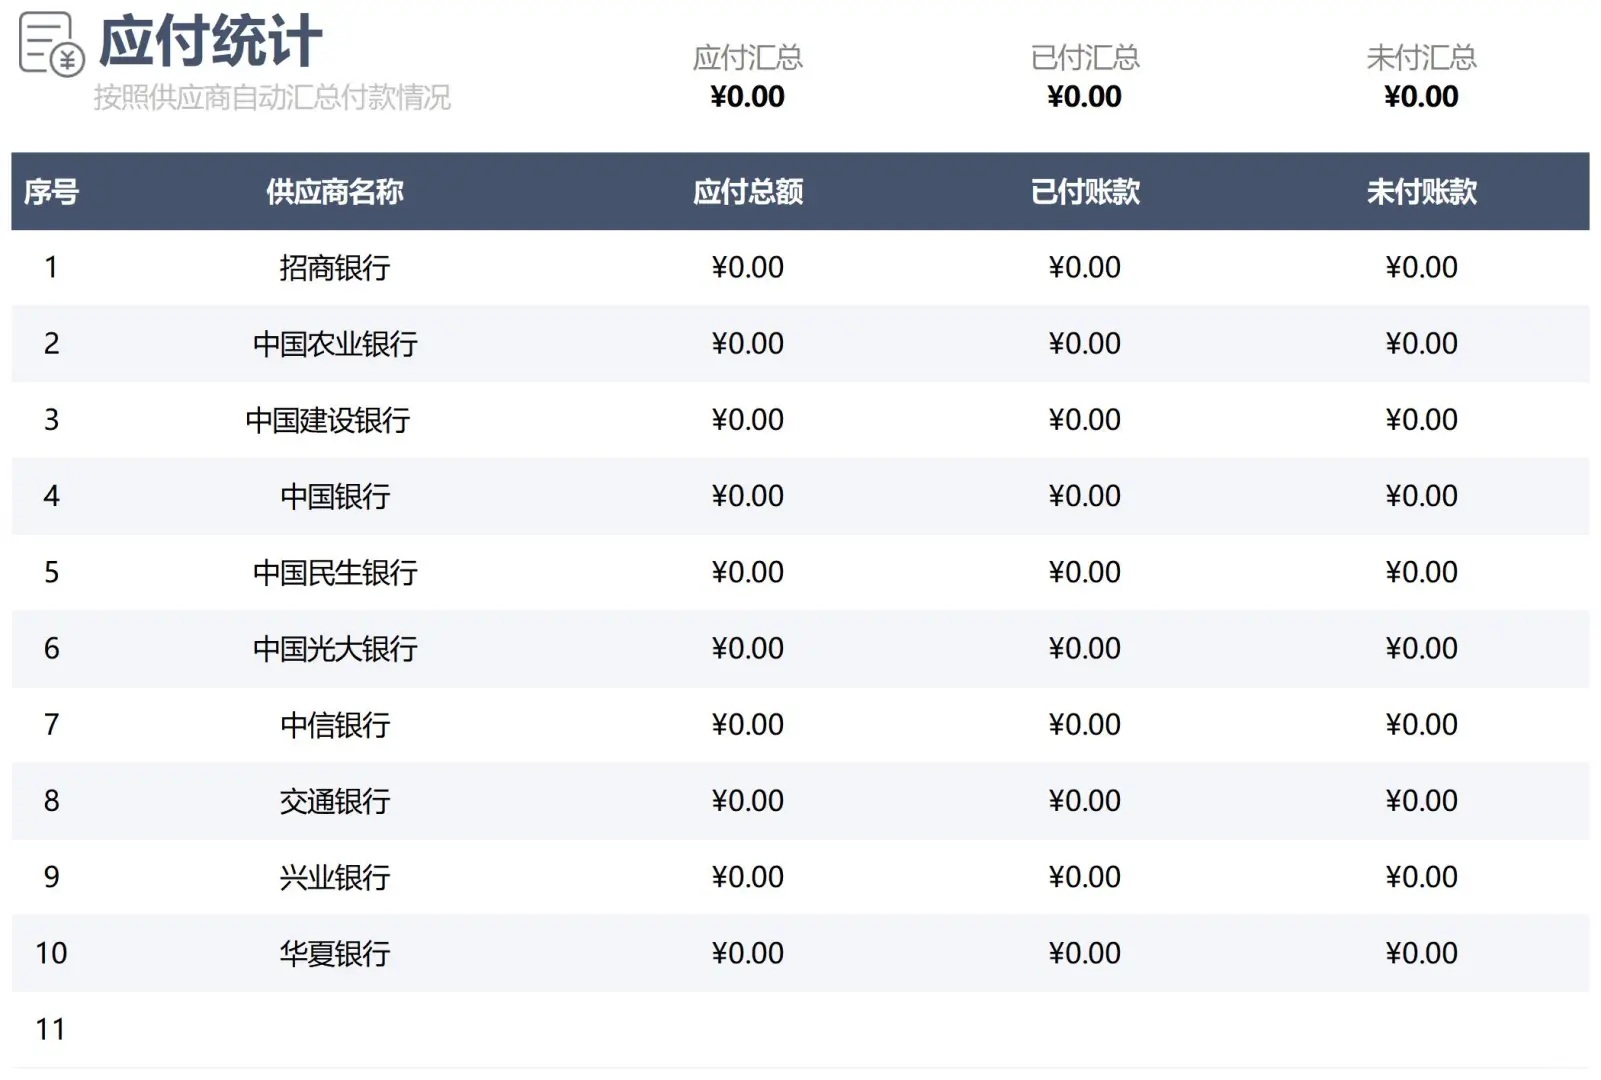Image resolution: width=1601 pixels, height=1080 pixels.
Task: Click the 应付总额 column header
Action: coord(748,192)
